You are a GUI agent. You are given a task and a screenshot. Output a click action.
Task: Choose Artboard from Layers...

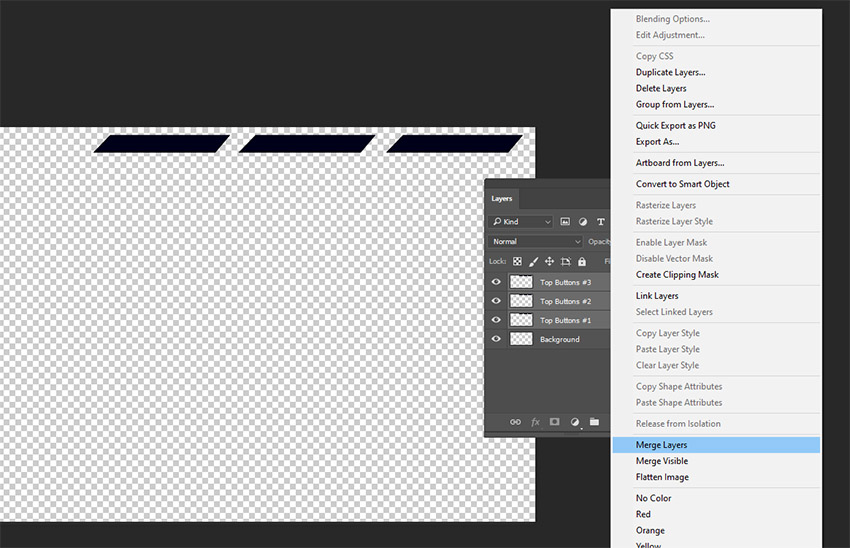(x=680, y=163)
